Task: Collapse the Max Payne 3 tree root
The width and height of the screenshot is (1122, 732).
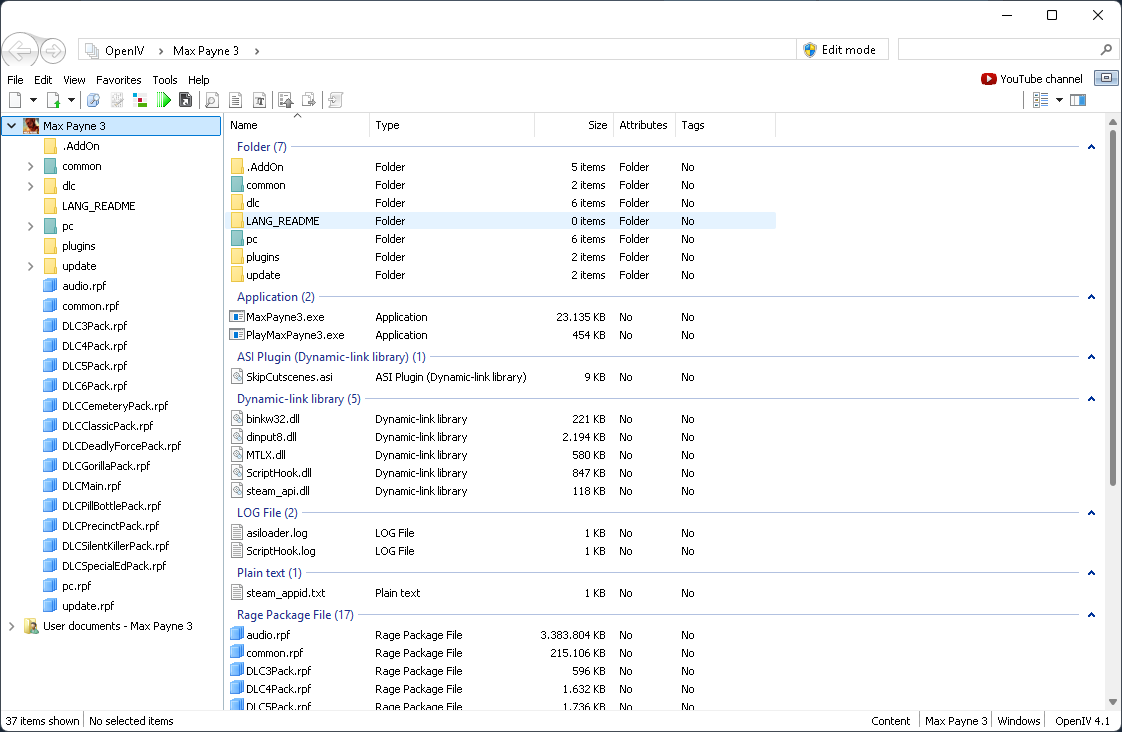Action: coord(11,126)
